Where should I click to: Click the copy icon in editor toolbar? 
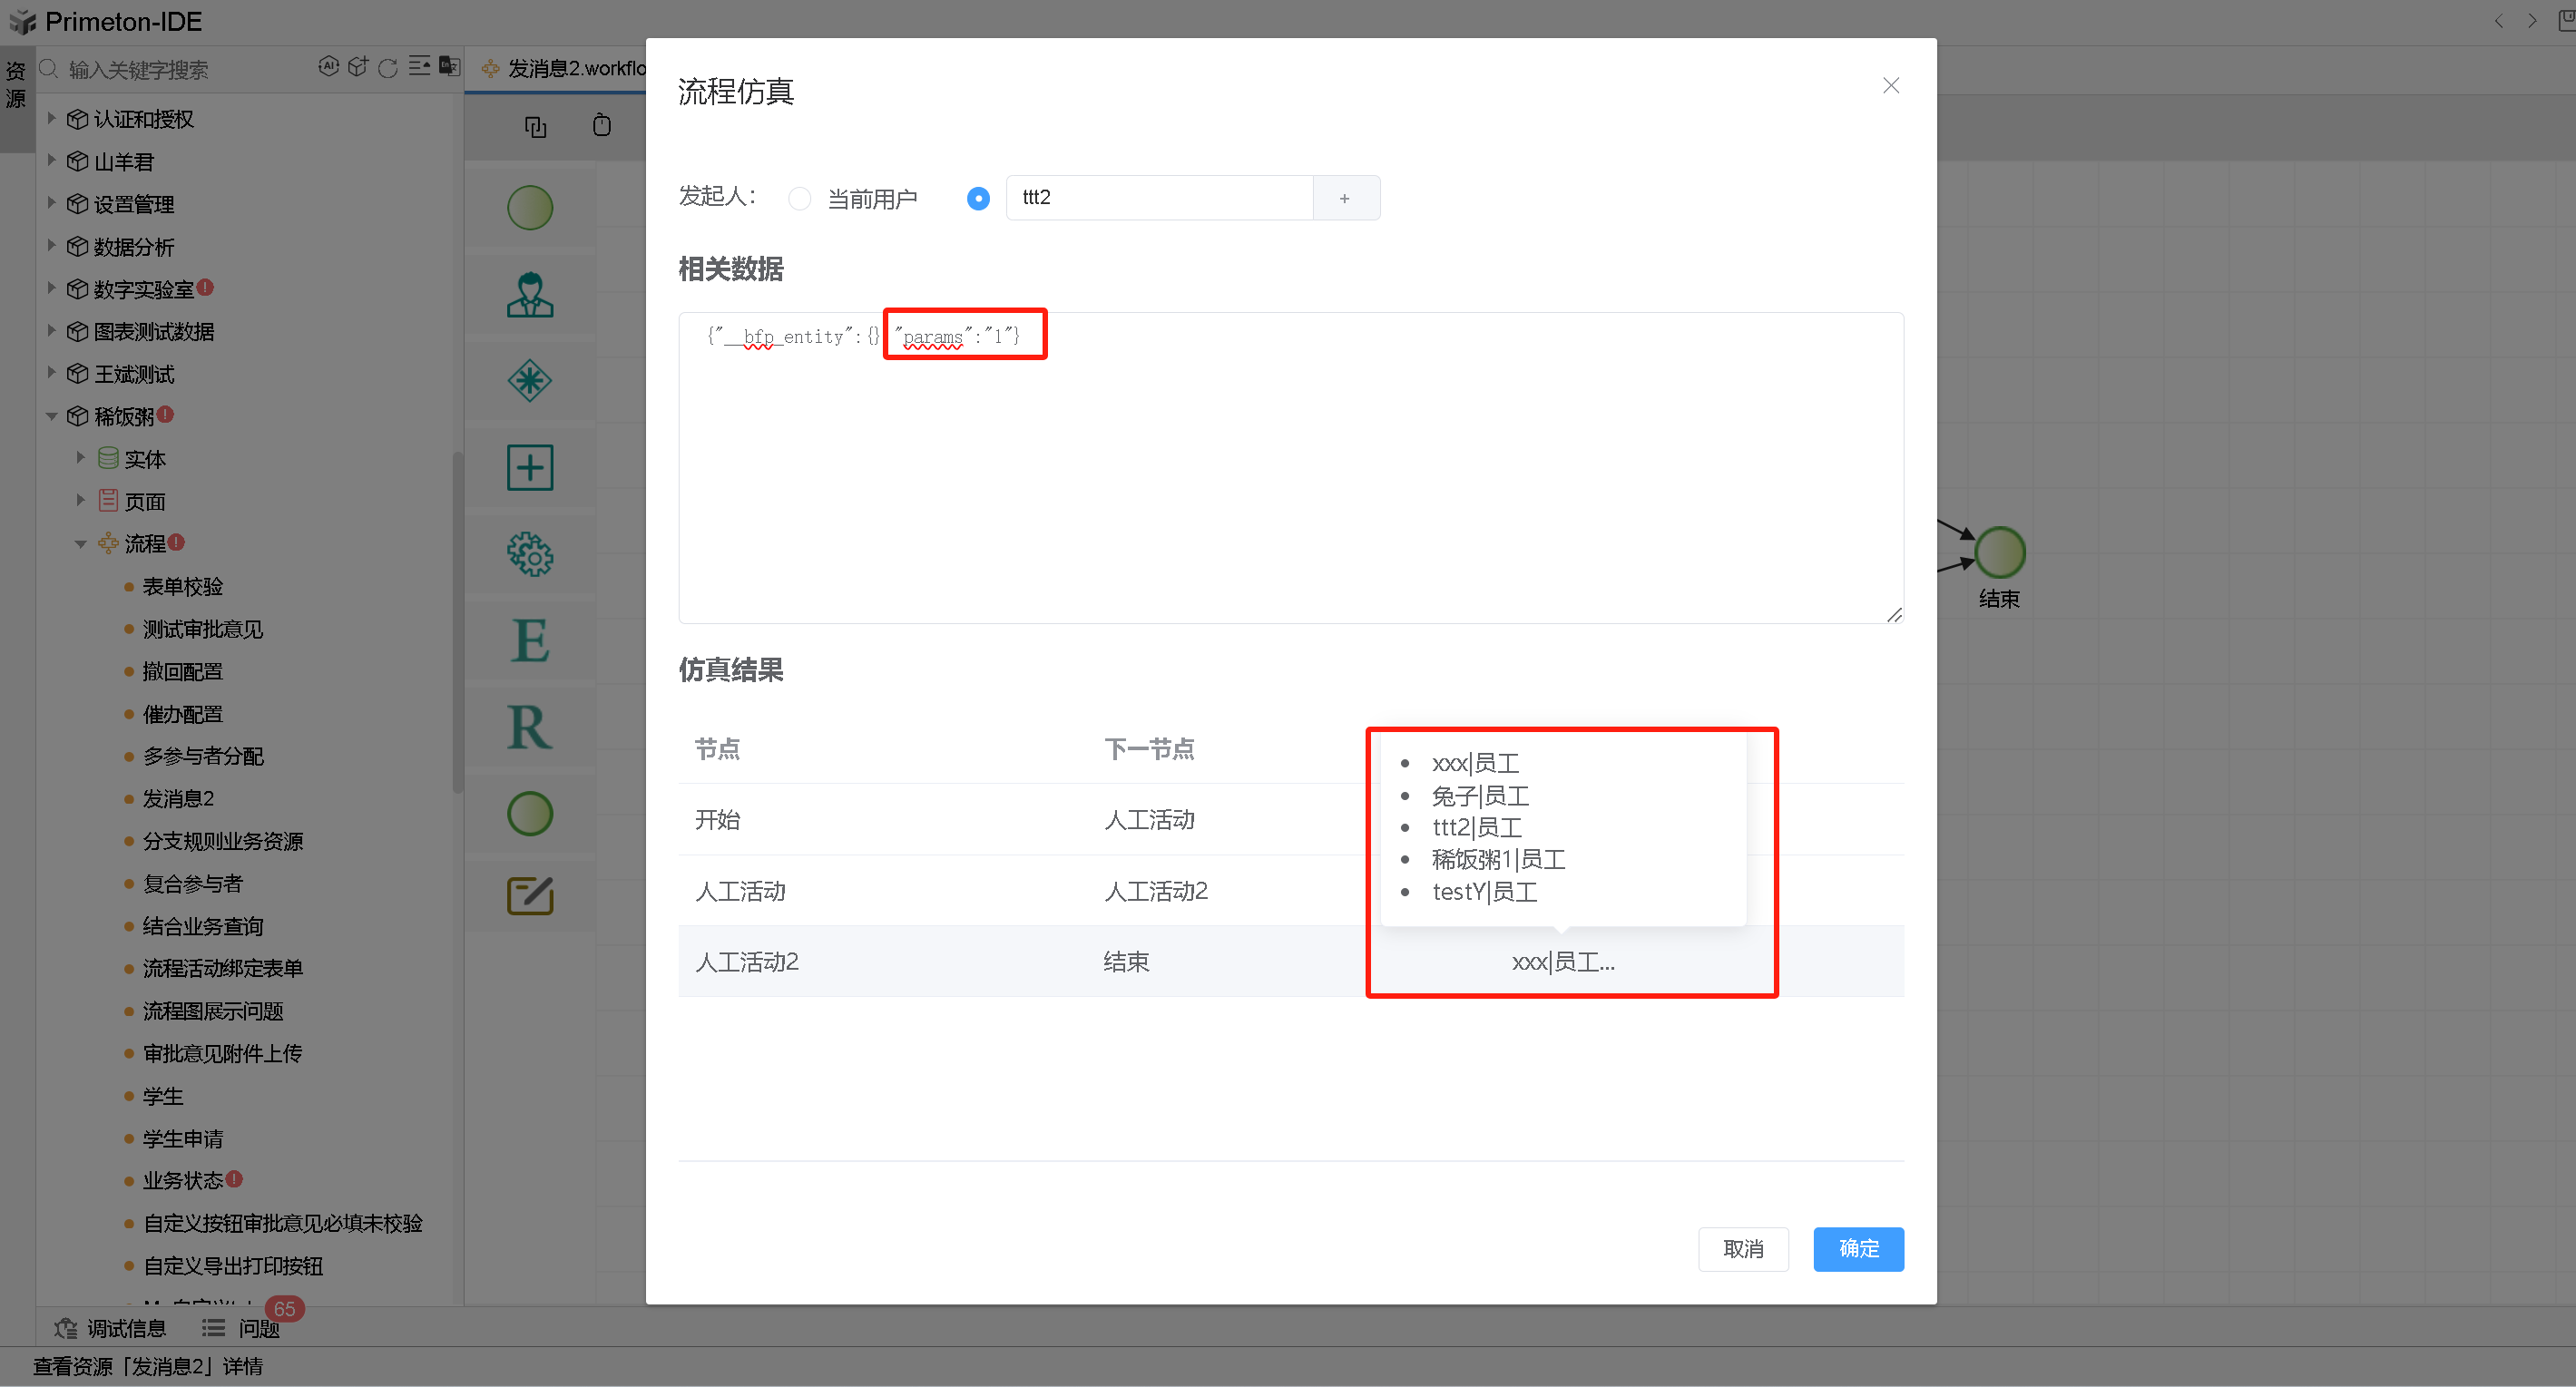[x=535, y=126]
